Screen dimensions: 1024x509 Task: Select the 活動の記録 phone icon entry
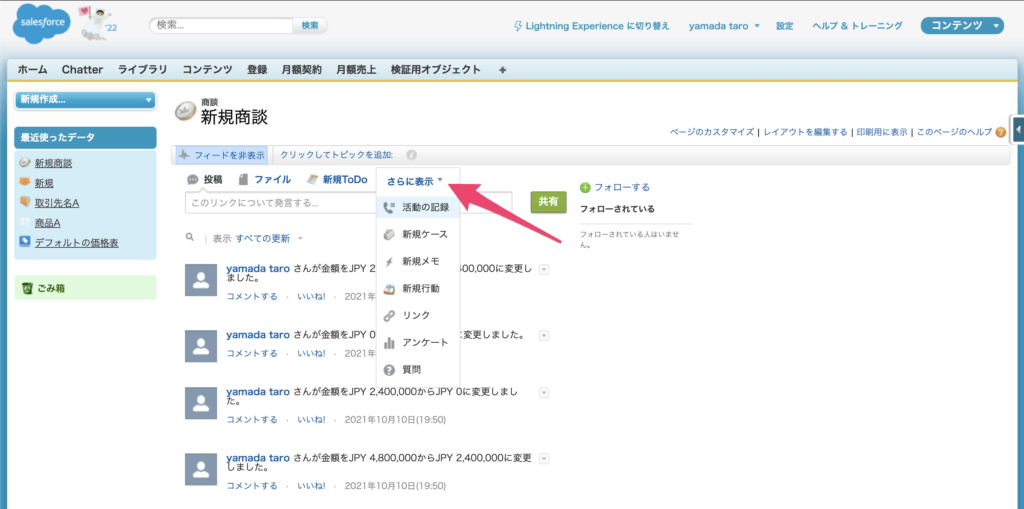tap(418, 207)
